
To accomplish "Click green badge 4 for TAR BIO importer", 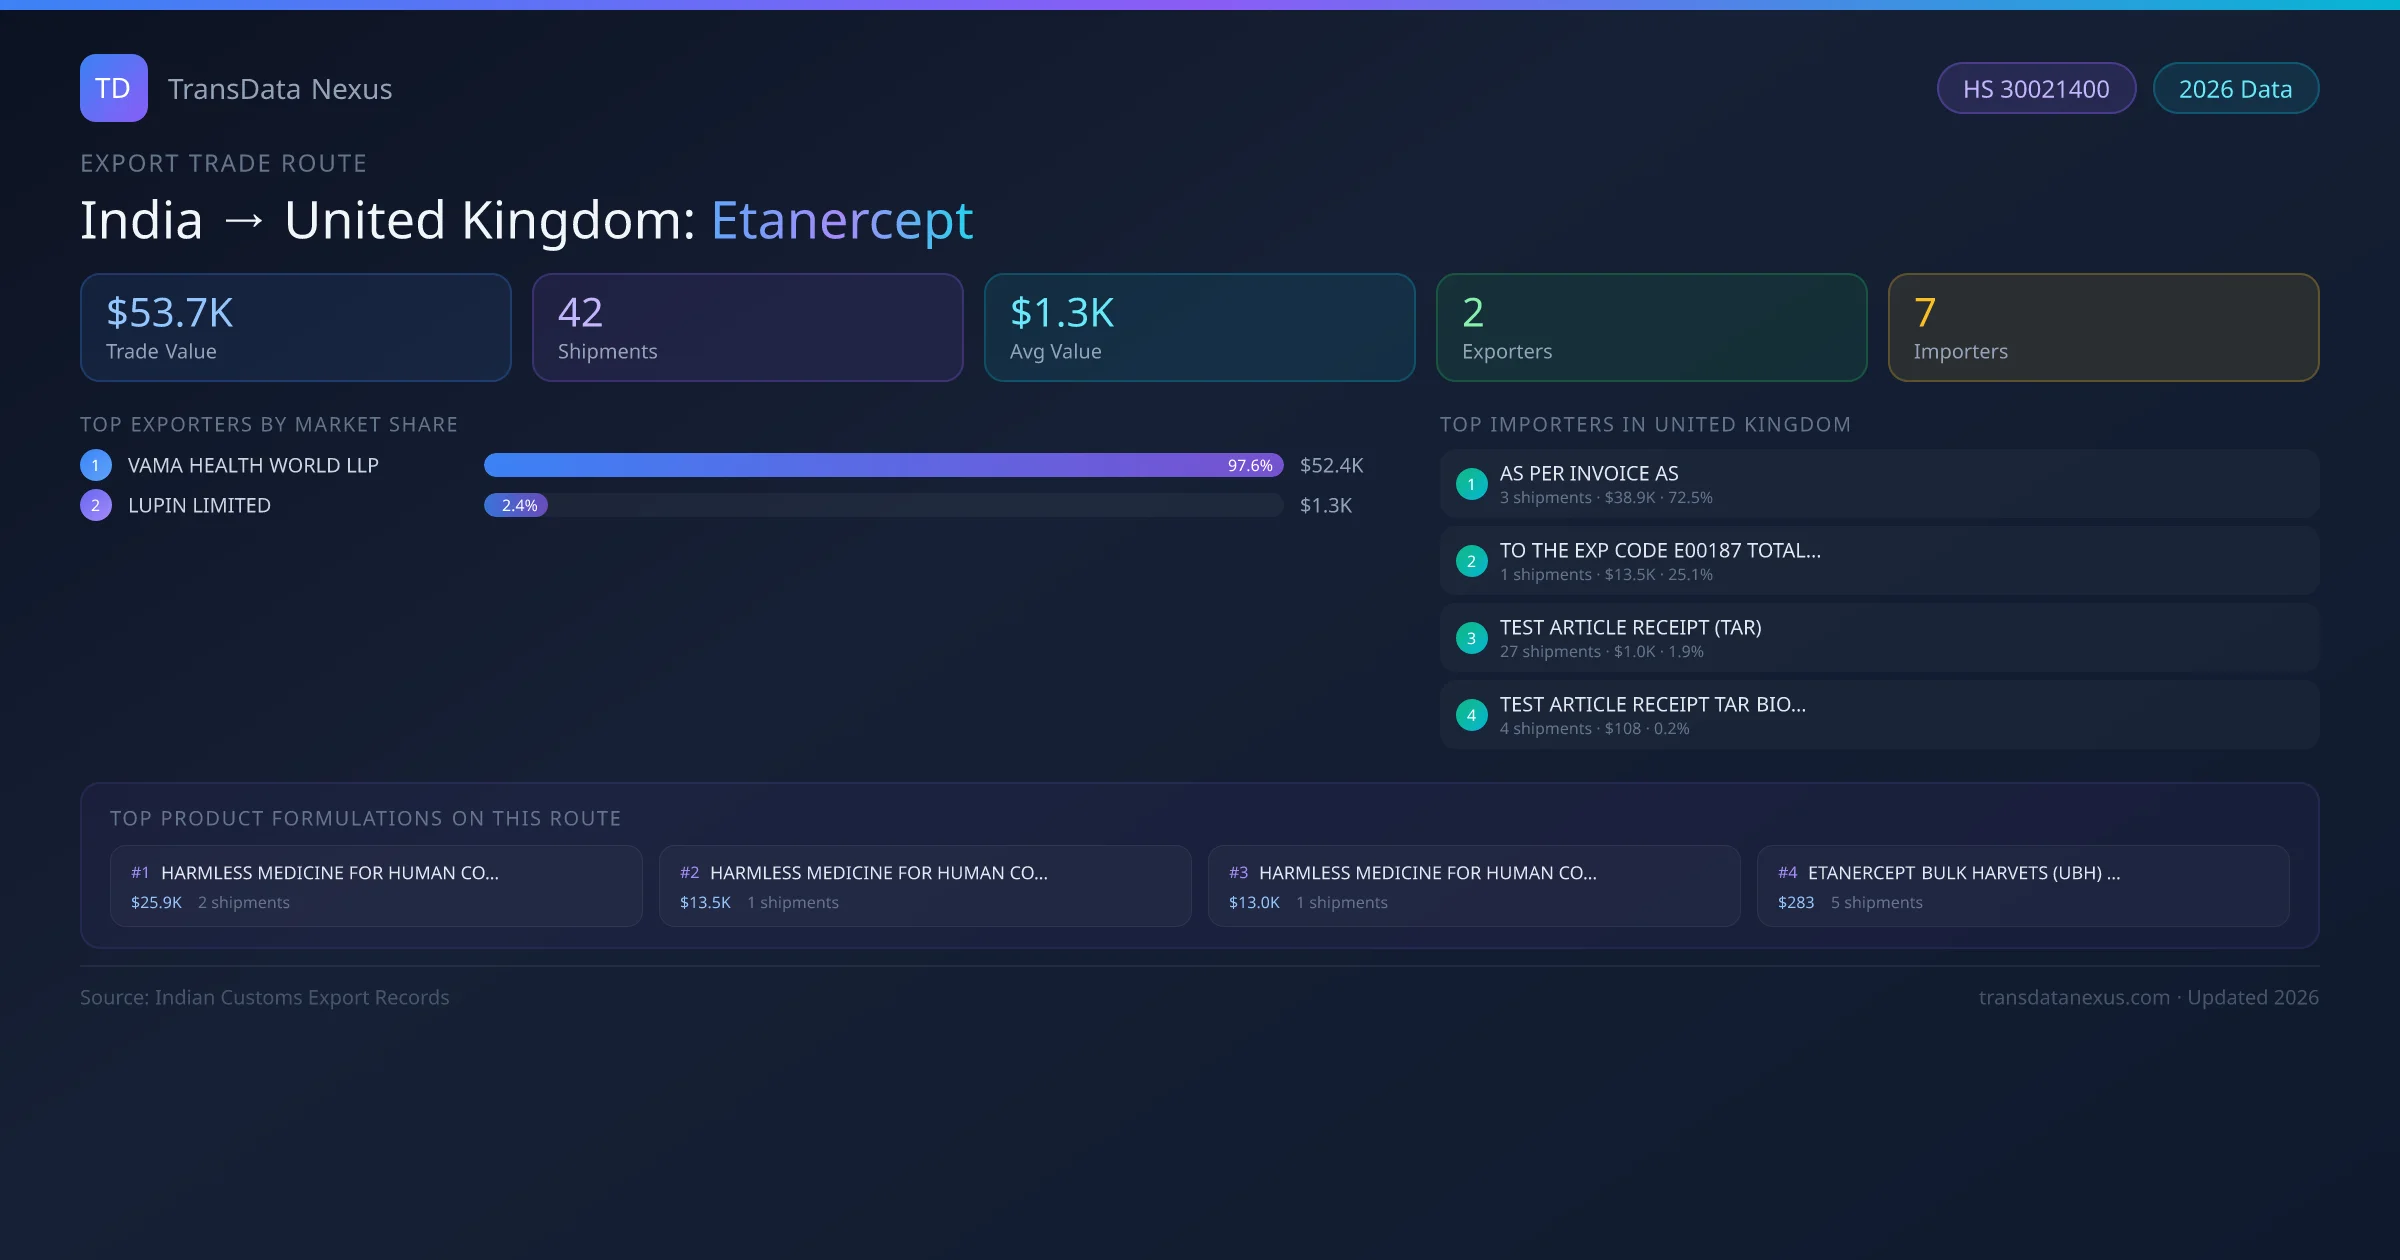I will coord(1471,715).
